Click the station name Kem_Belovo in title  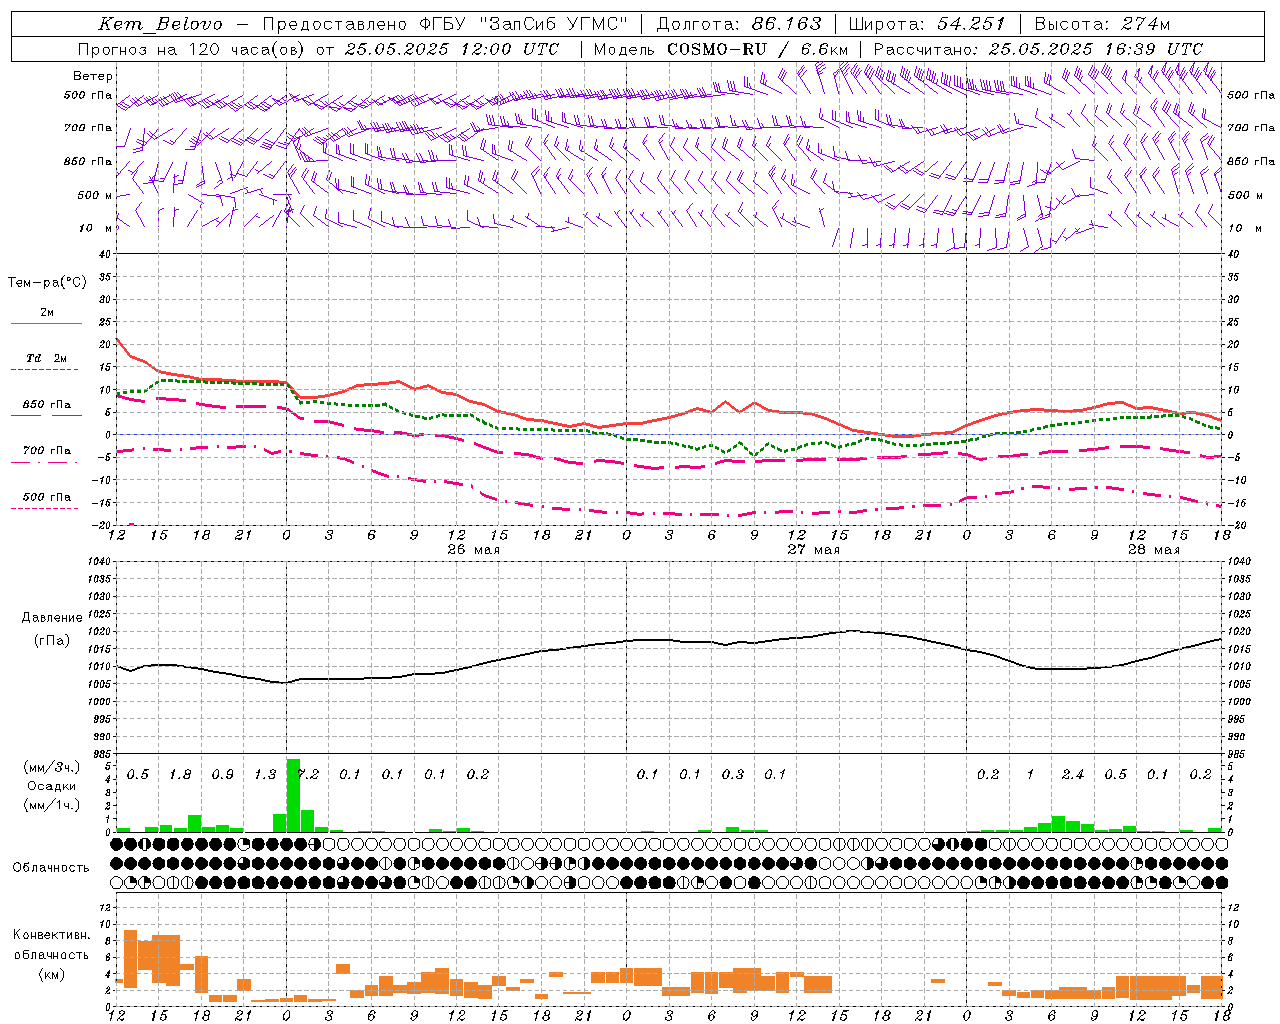coord(161,24)
